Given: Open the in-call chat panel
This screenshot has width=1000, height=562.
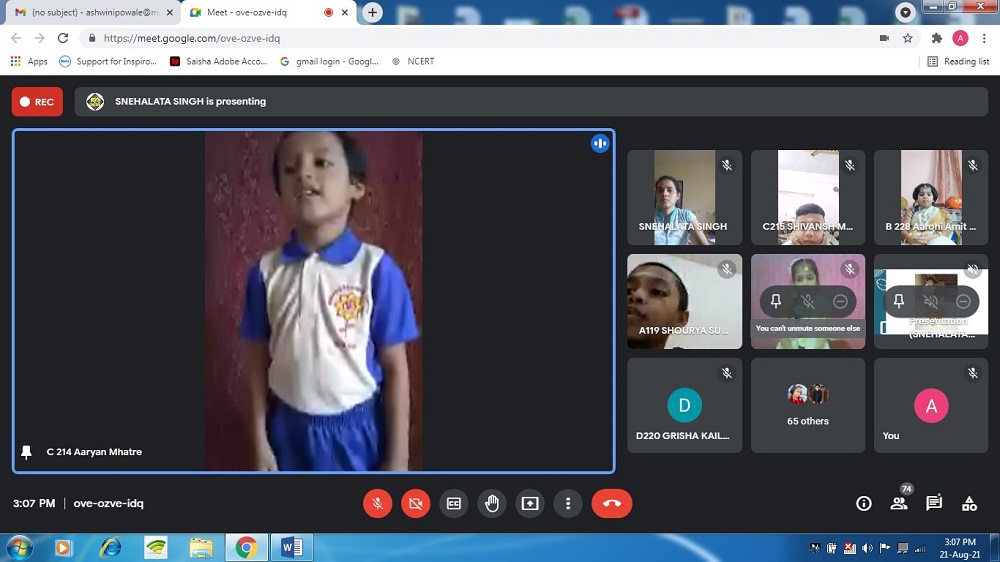Looking at the screenshot, I should 934,503.
